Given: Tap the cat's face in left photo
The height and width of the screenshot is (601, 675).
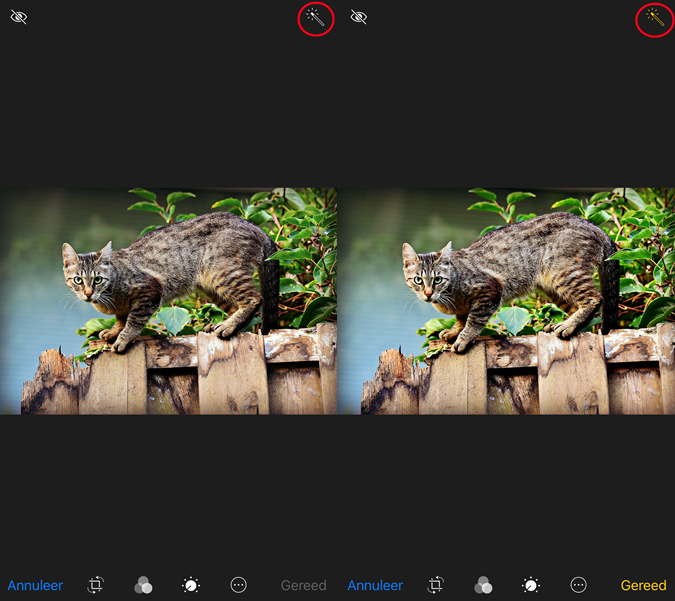Looking at the screenshot, I should pos(87,273).
